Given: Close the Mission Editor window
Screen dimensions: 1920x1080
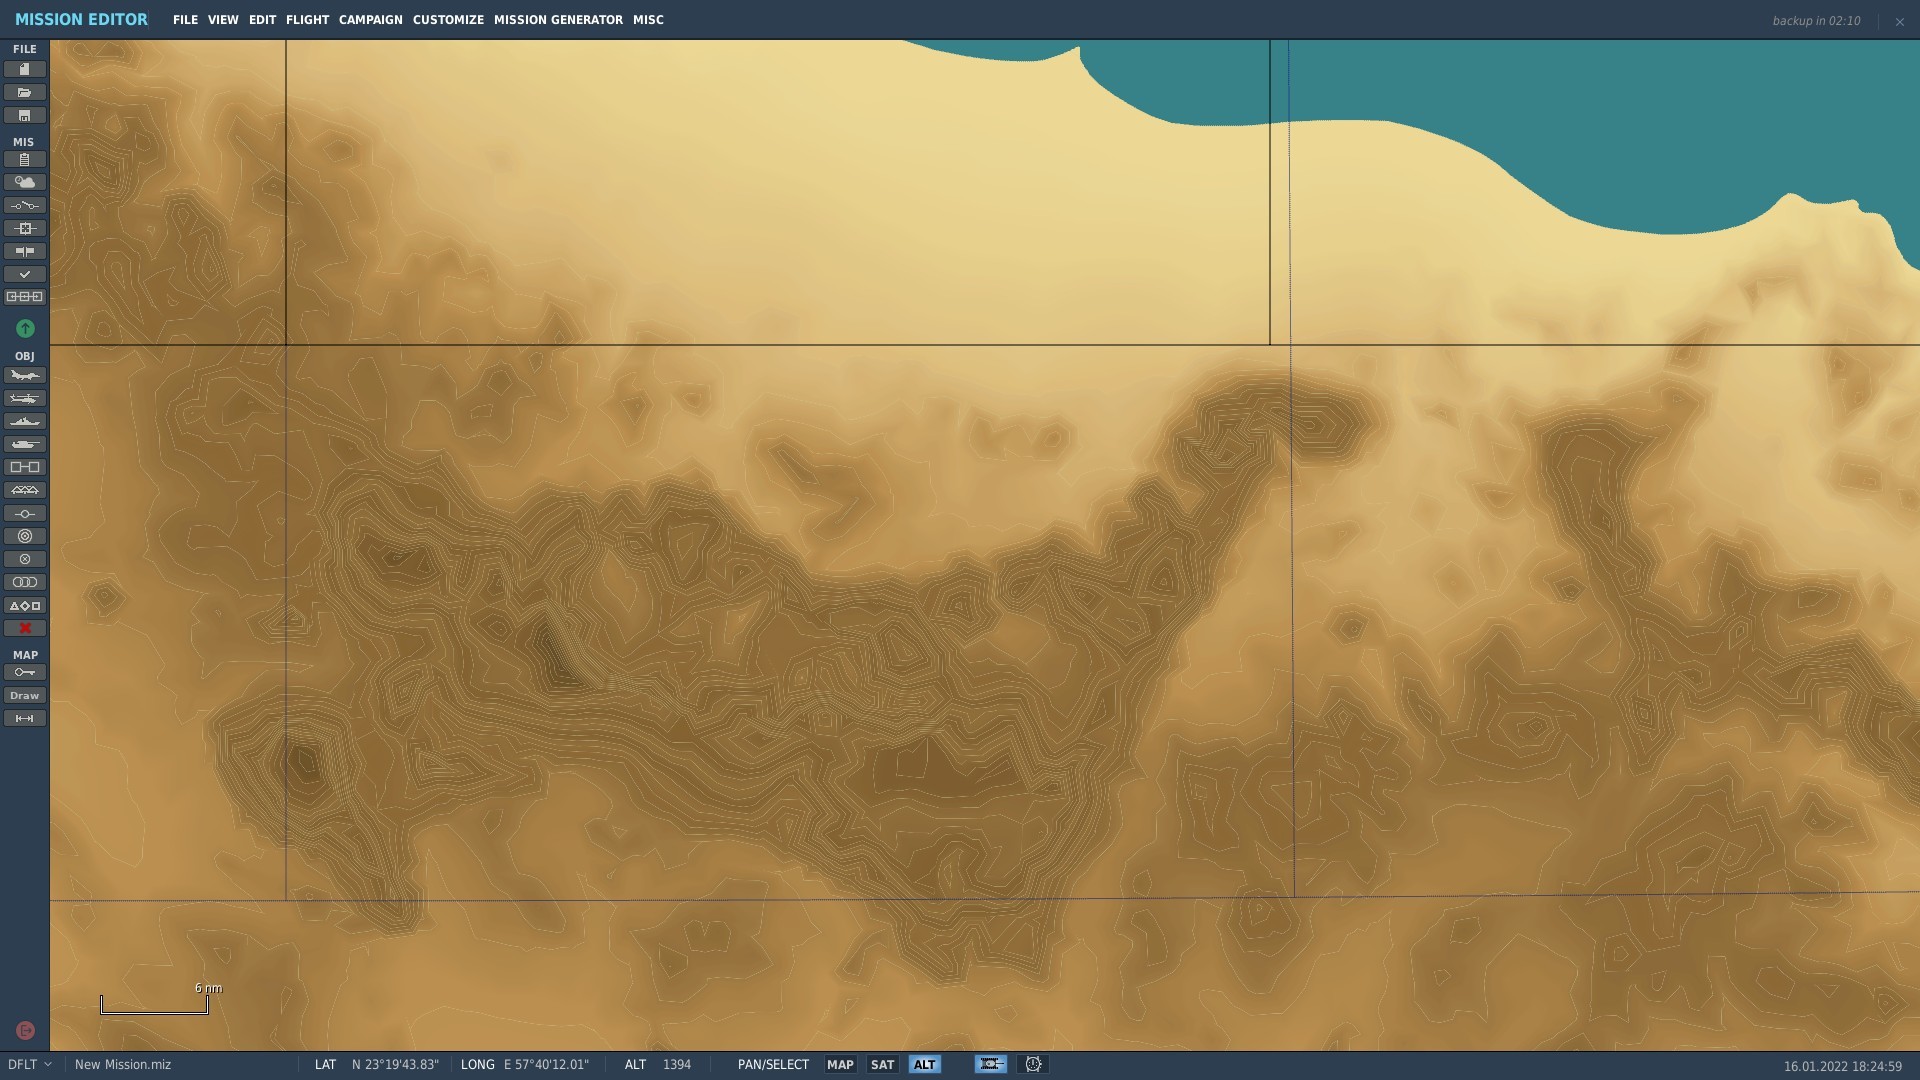Looking at the screenshot, I should pyautogui.click(x=1899, y=21).
